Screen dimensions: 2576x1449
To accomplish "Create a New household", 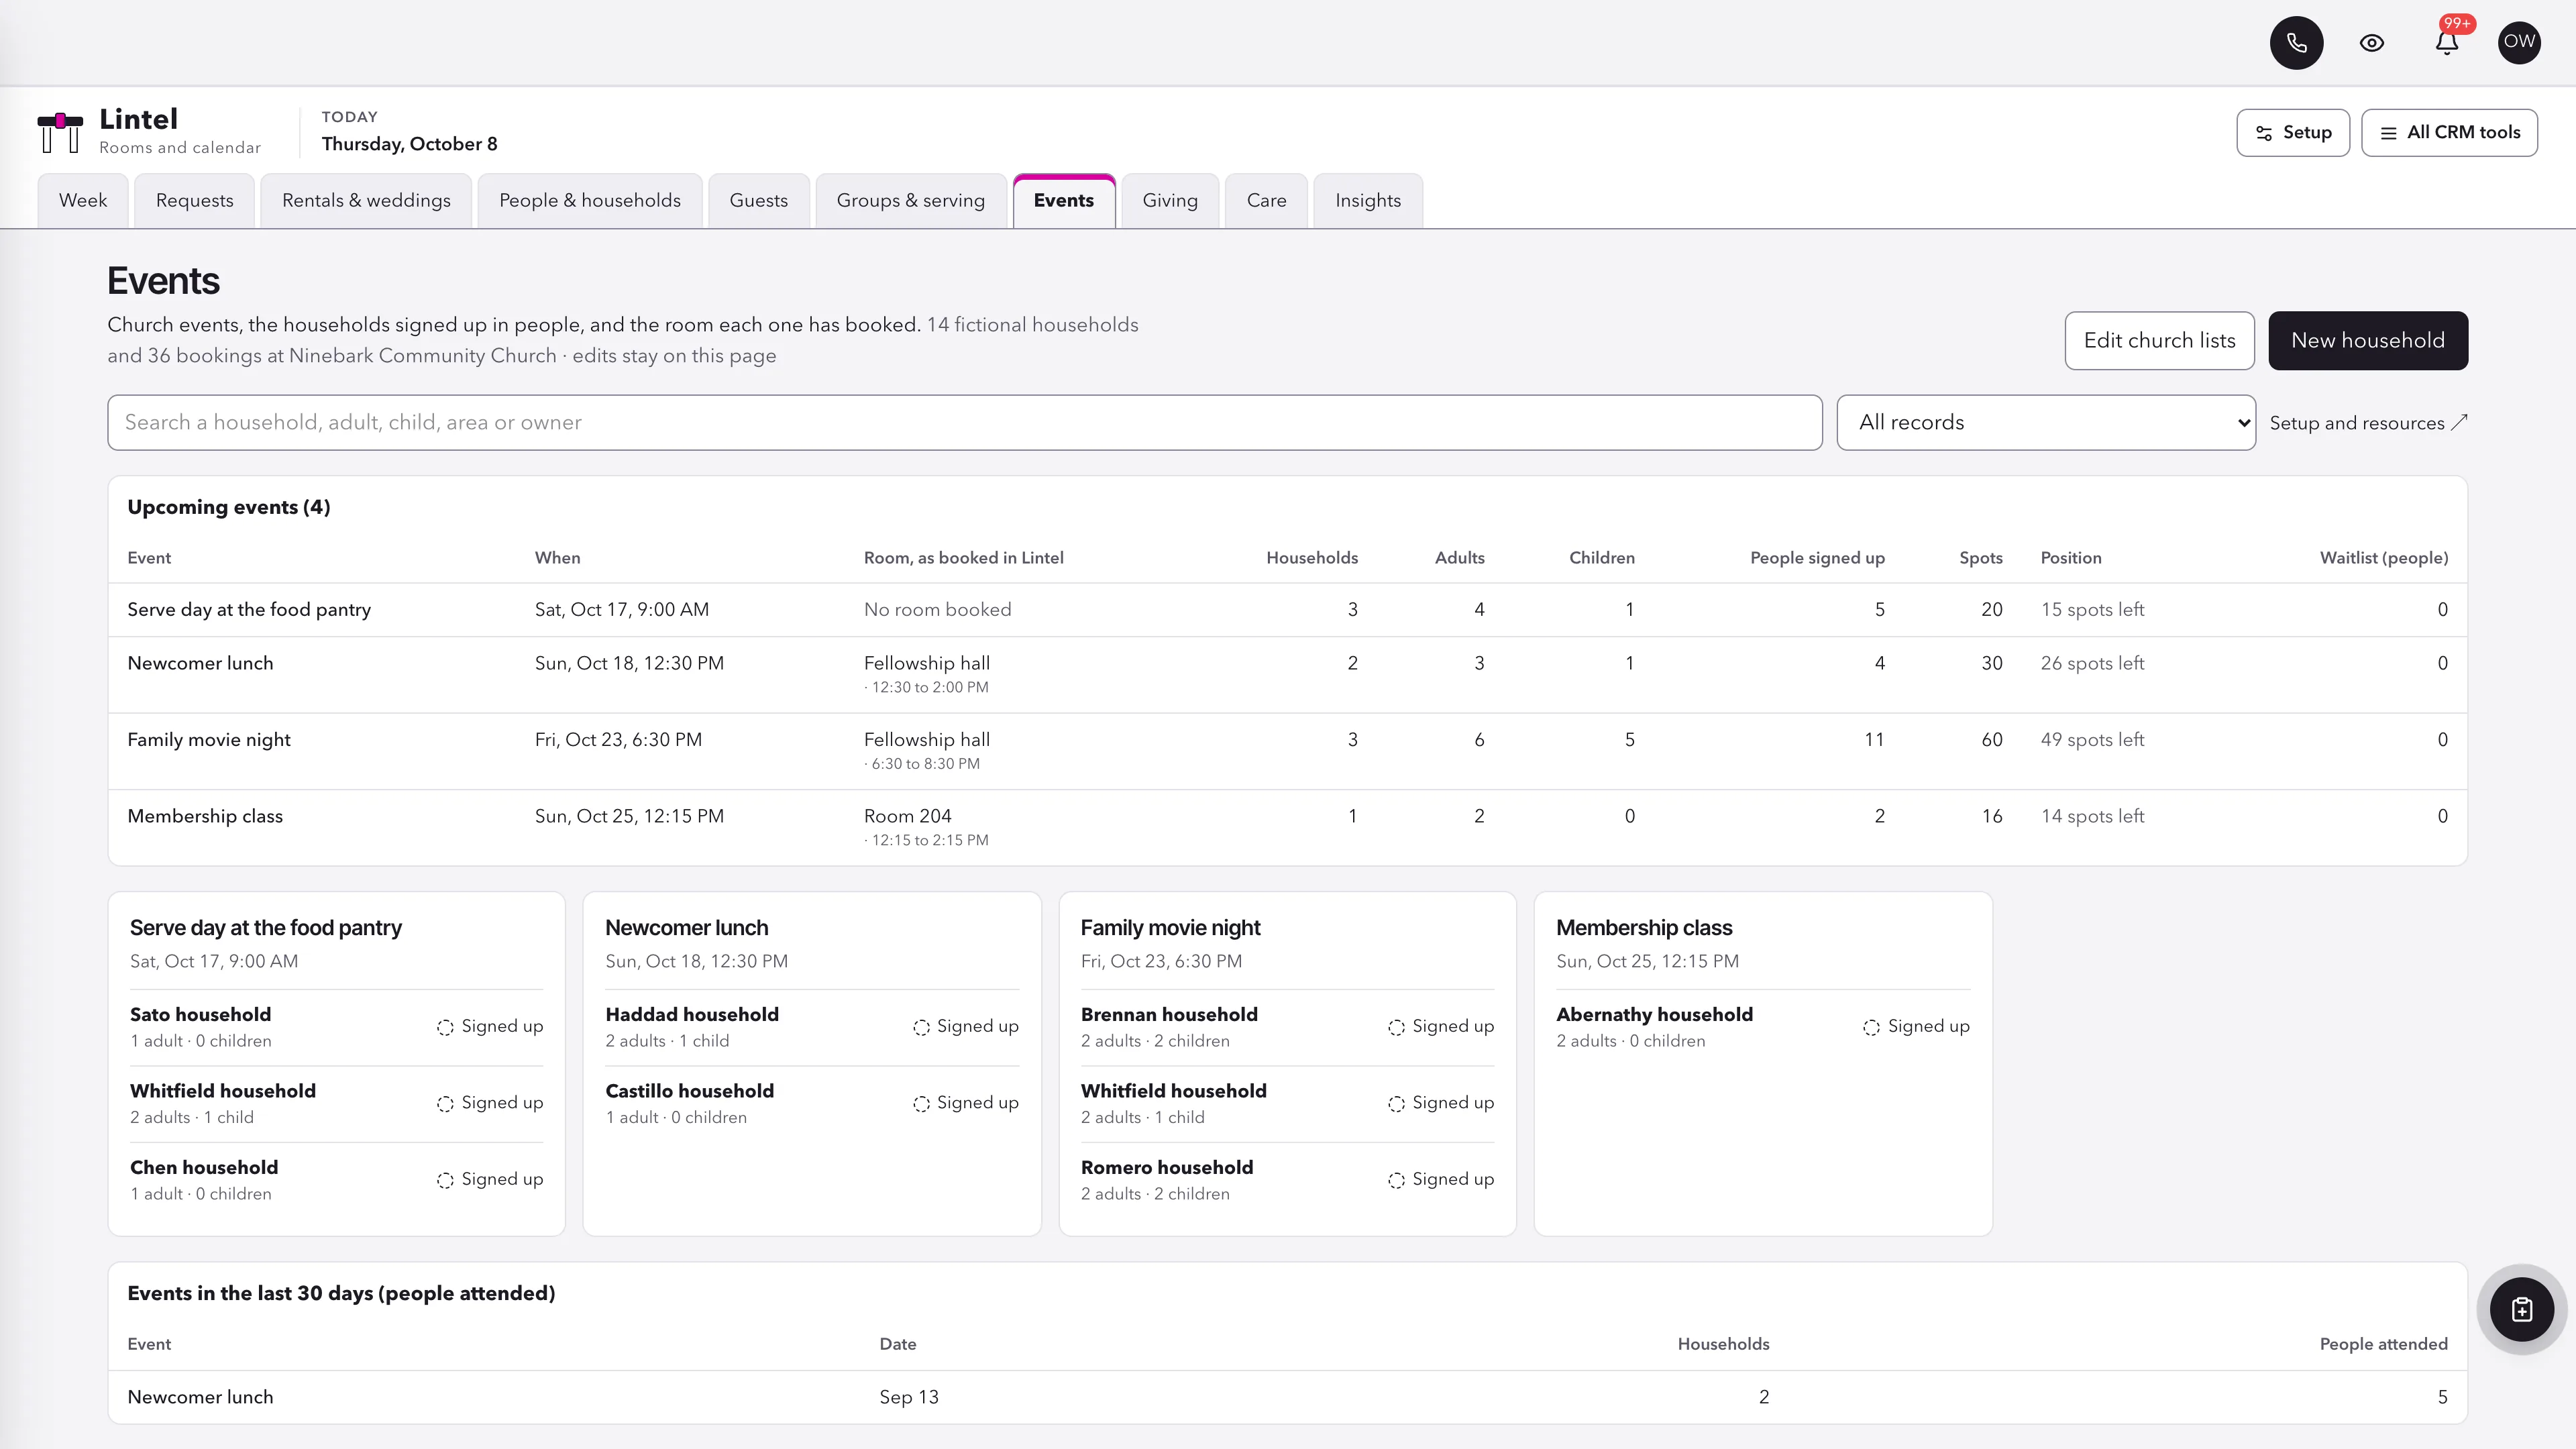I will click(2367, 341).
